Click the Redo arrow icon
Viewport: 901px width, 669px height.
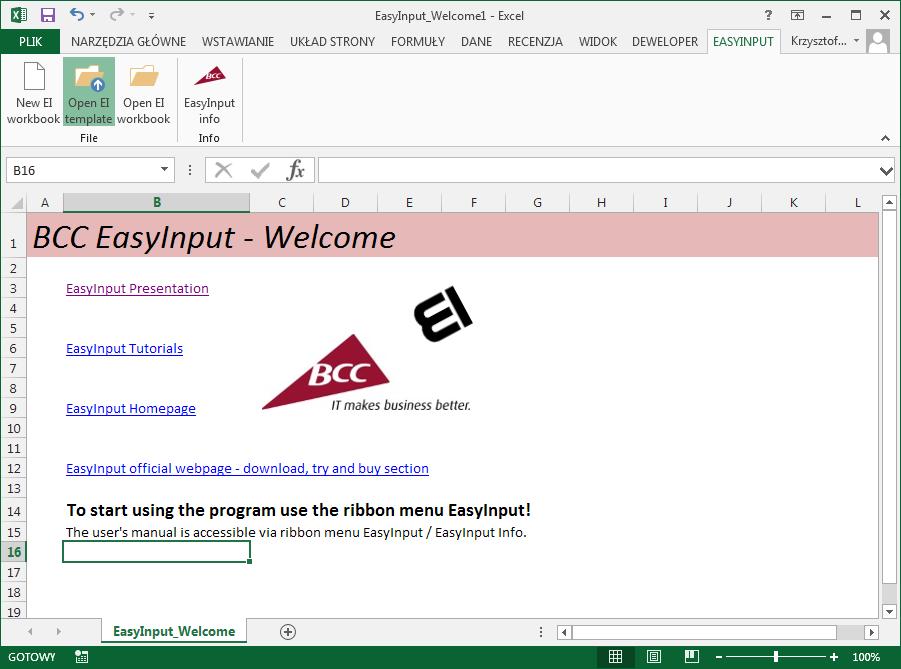tap(116, 14)
